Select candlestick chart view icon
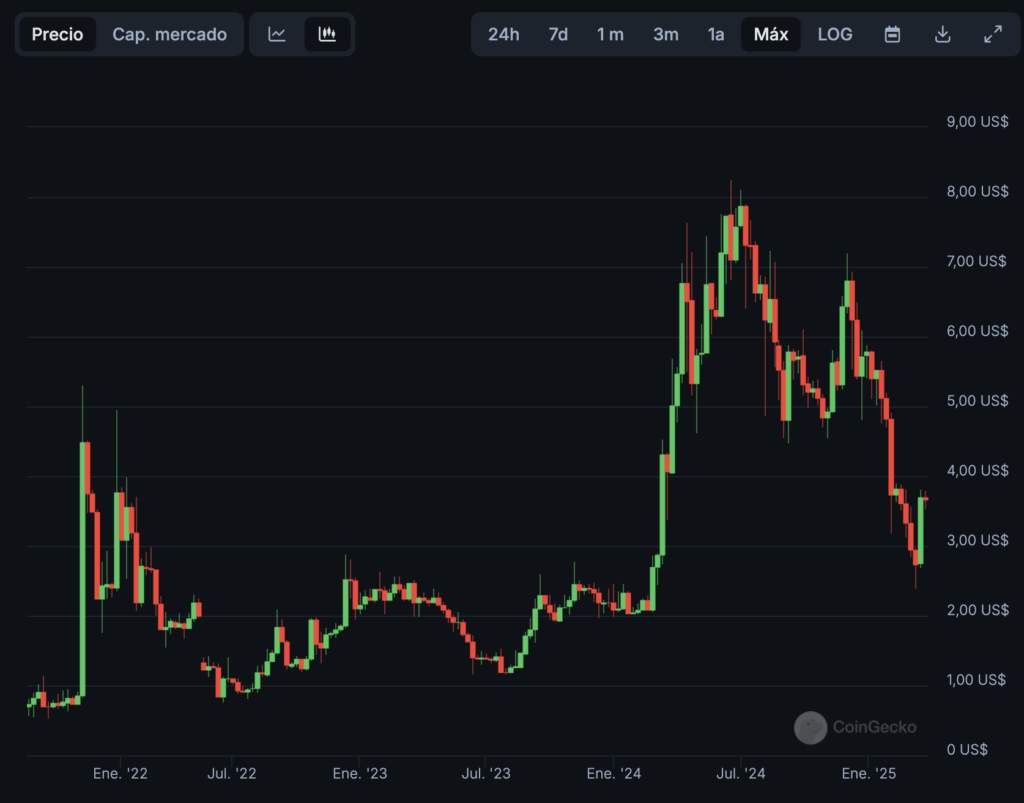The width and height of the screenshot is (1024, 803). (x=327, y=34)
